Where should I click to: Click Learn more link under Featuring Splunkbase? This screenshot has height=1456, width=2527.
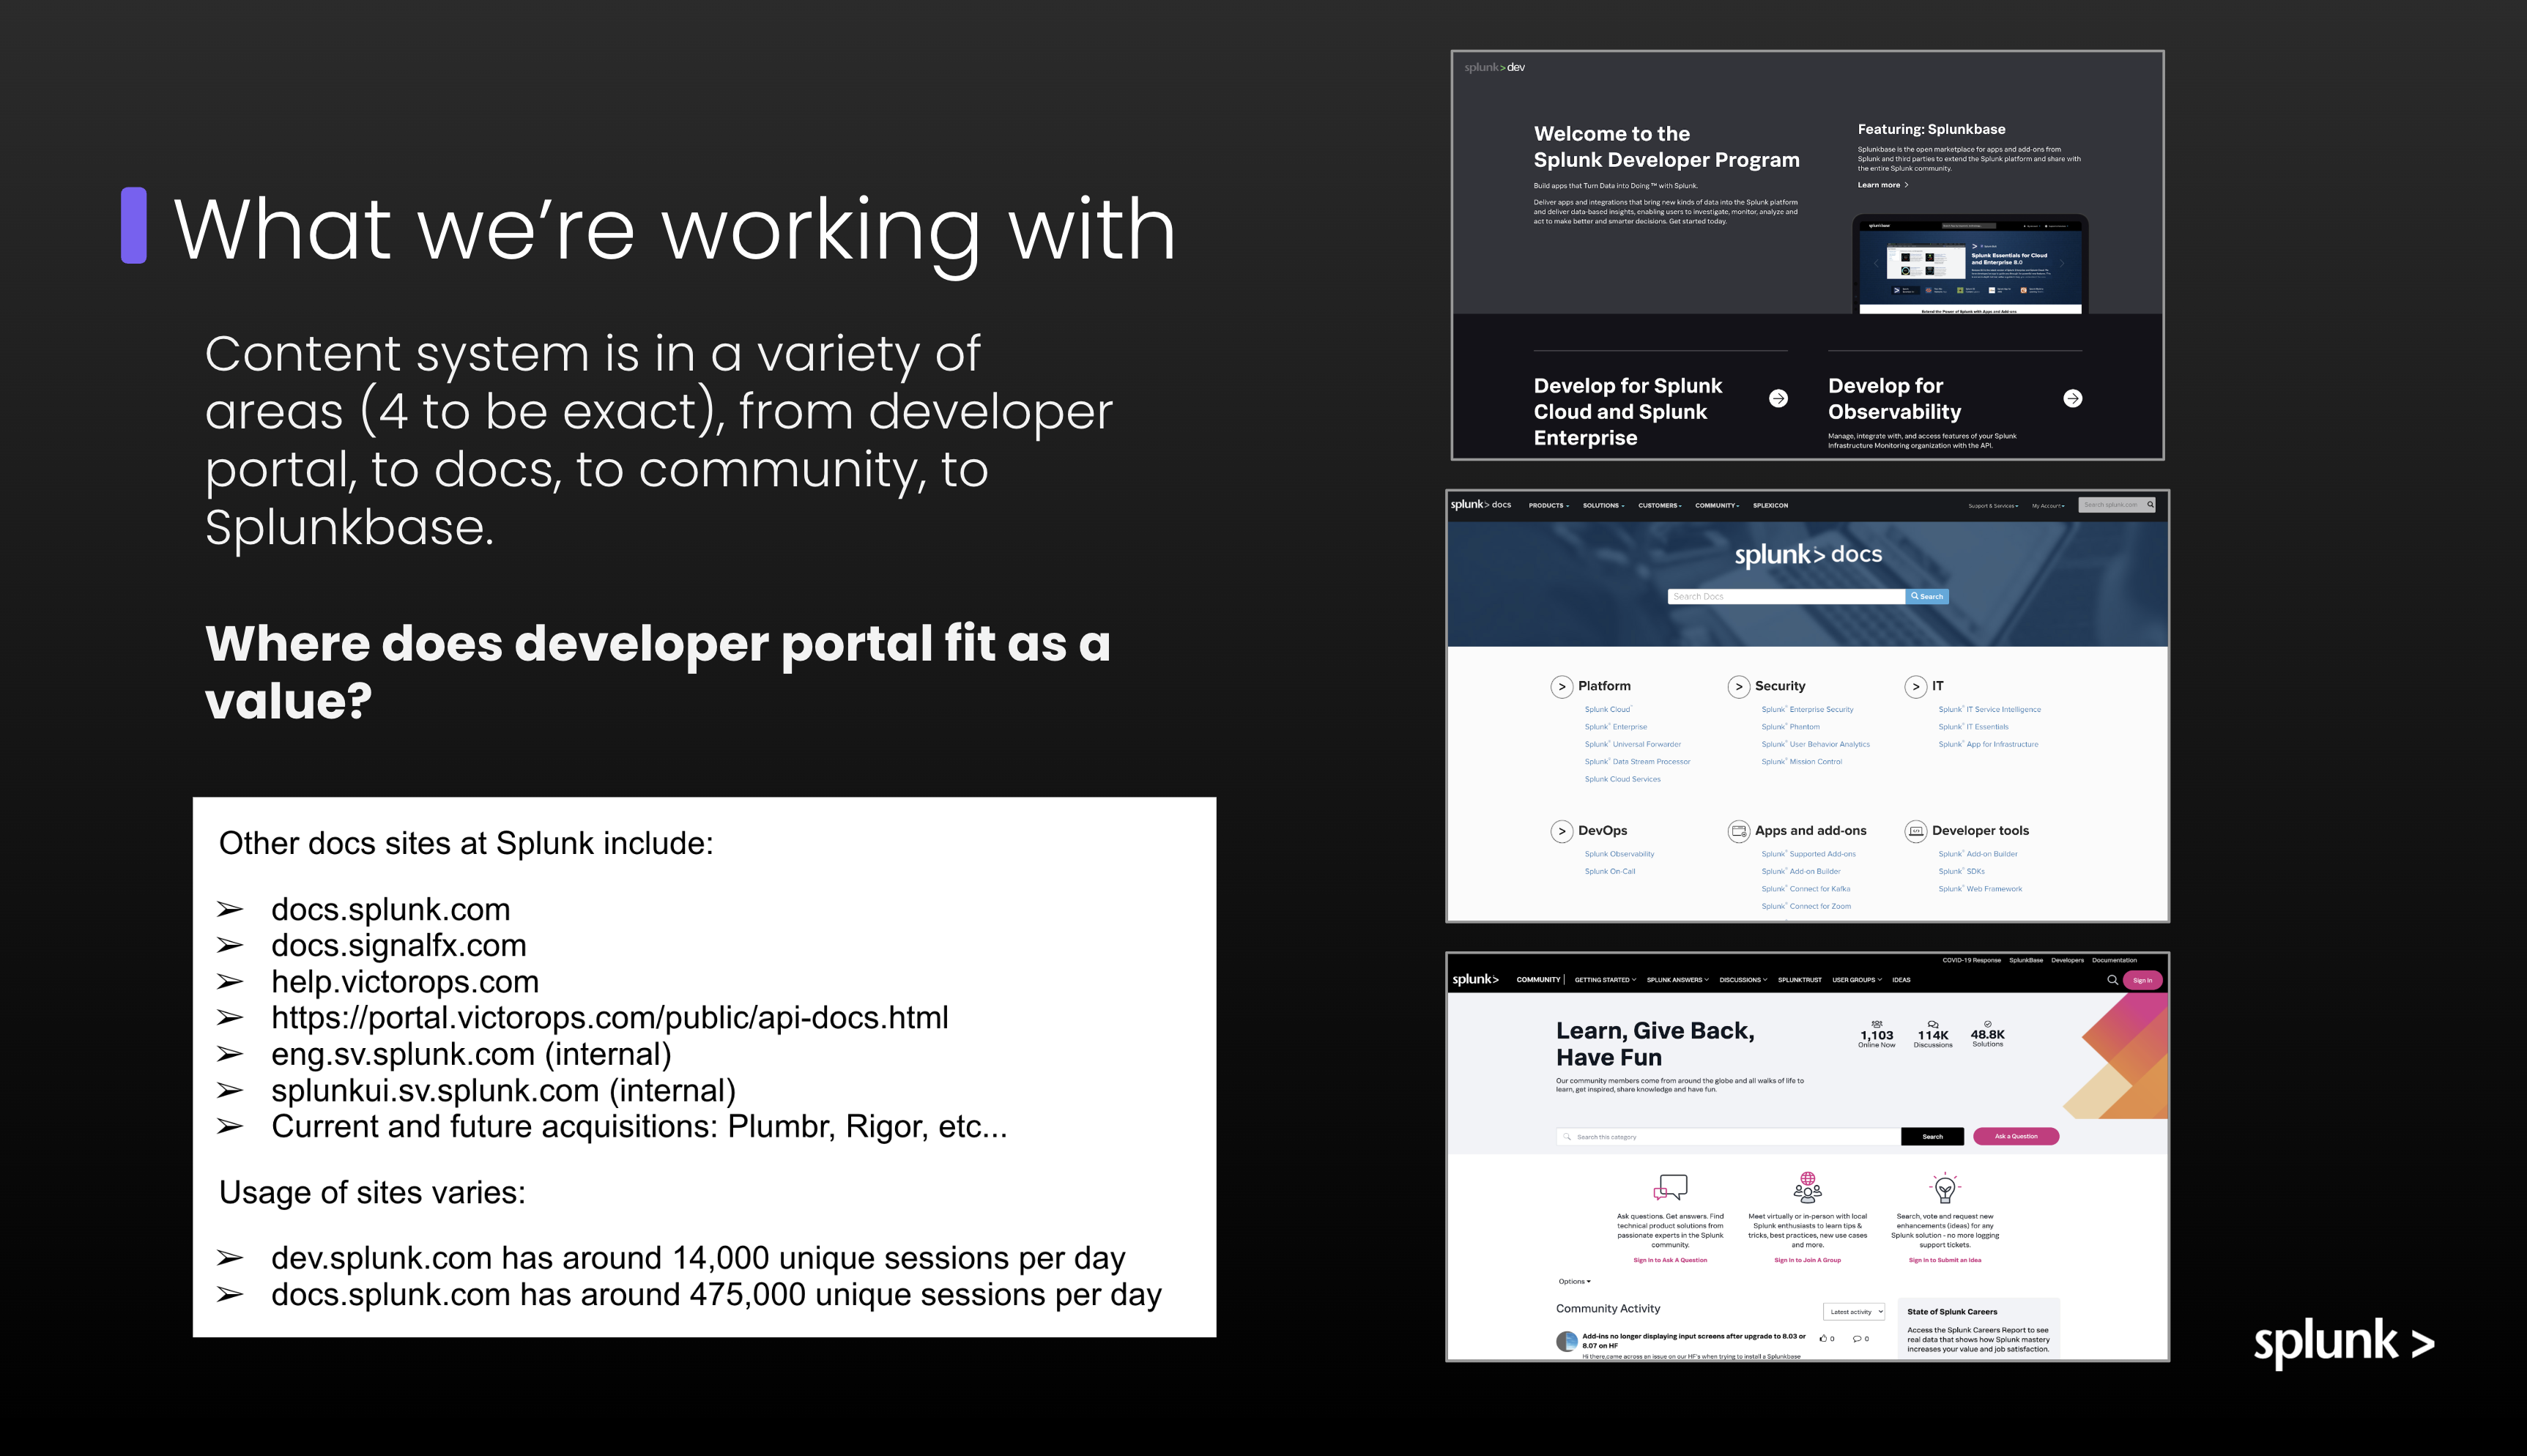pos(1882,185)
